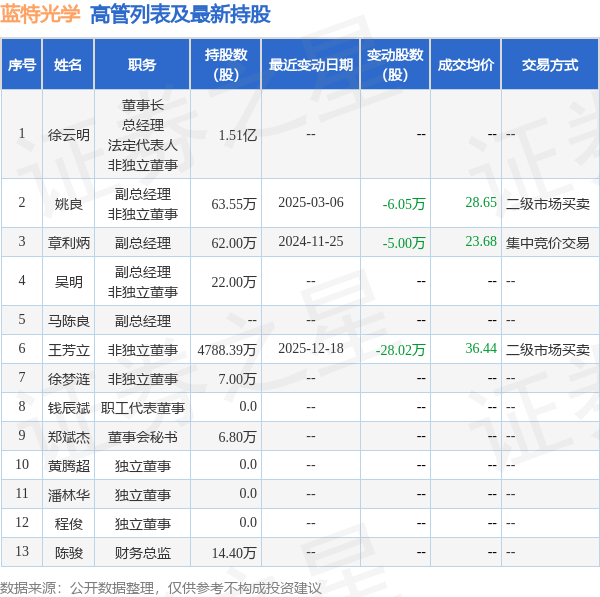Click the 交易方式 column header
This screenshot has height=597, width=600.
[549, 65]
